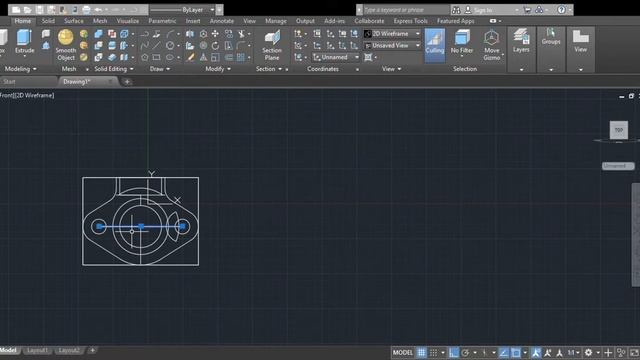Open the 2D Wireframe visual style dropdown
This screenshot has width=640, height=360.
click(392, 34)
